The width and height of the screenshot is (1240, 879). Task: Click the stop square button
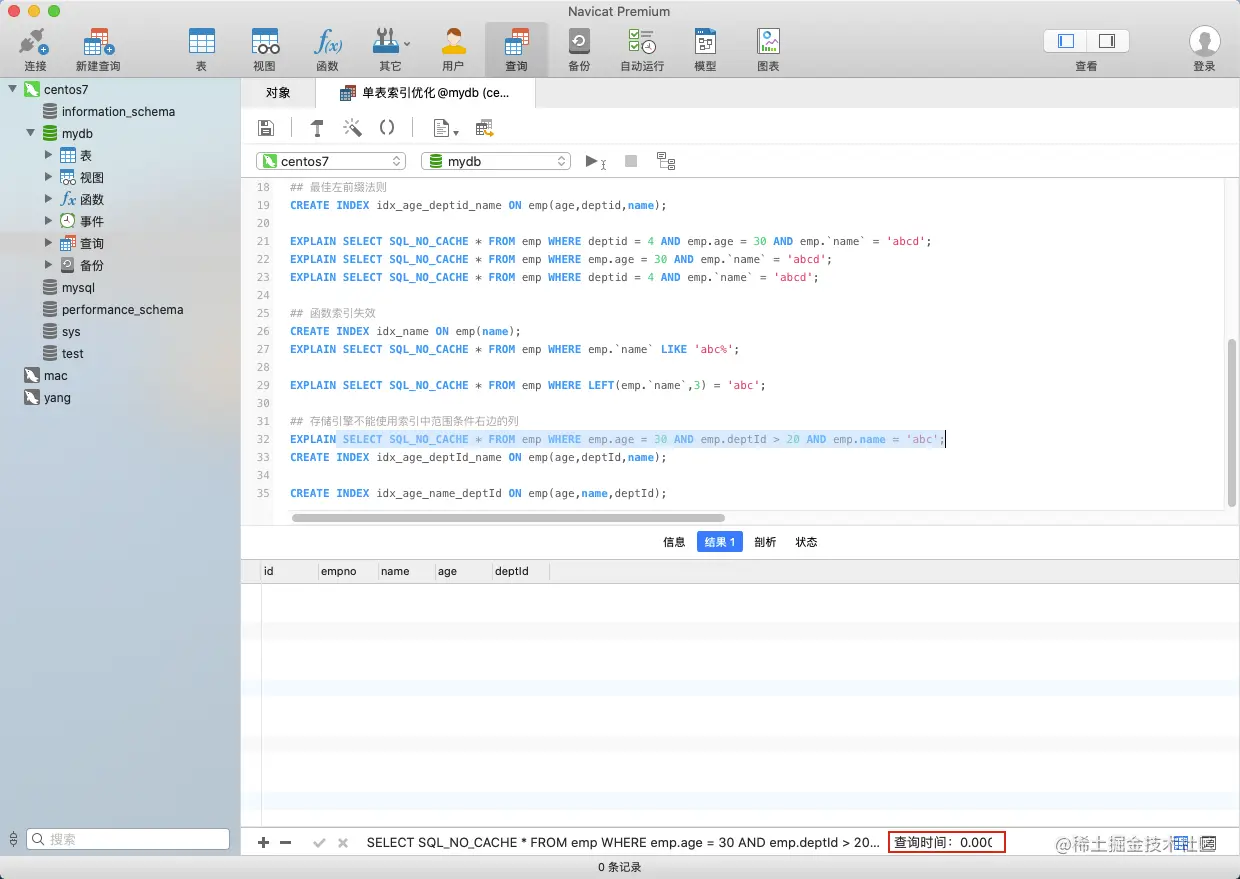[631, 161]
